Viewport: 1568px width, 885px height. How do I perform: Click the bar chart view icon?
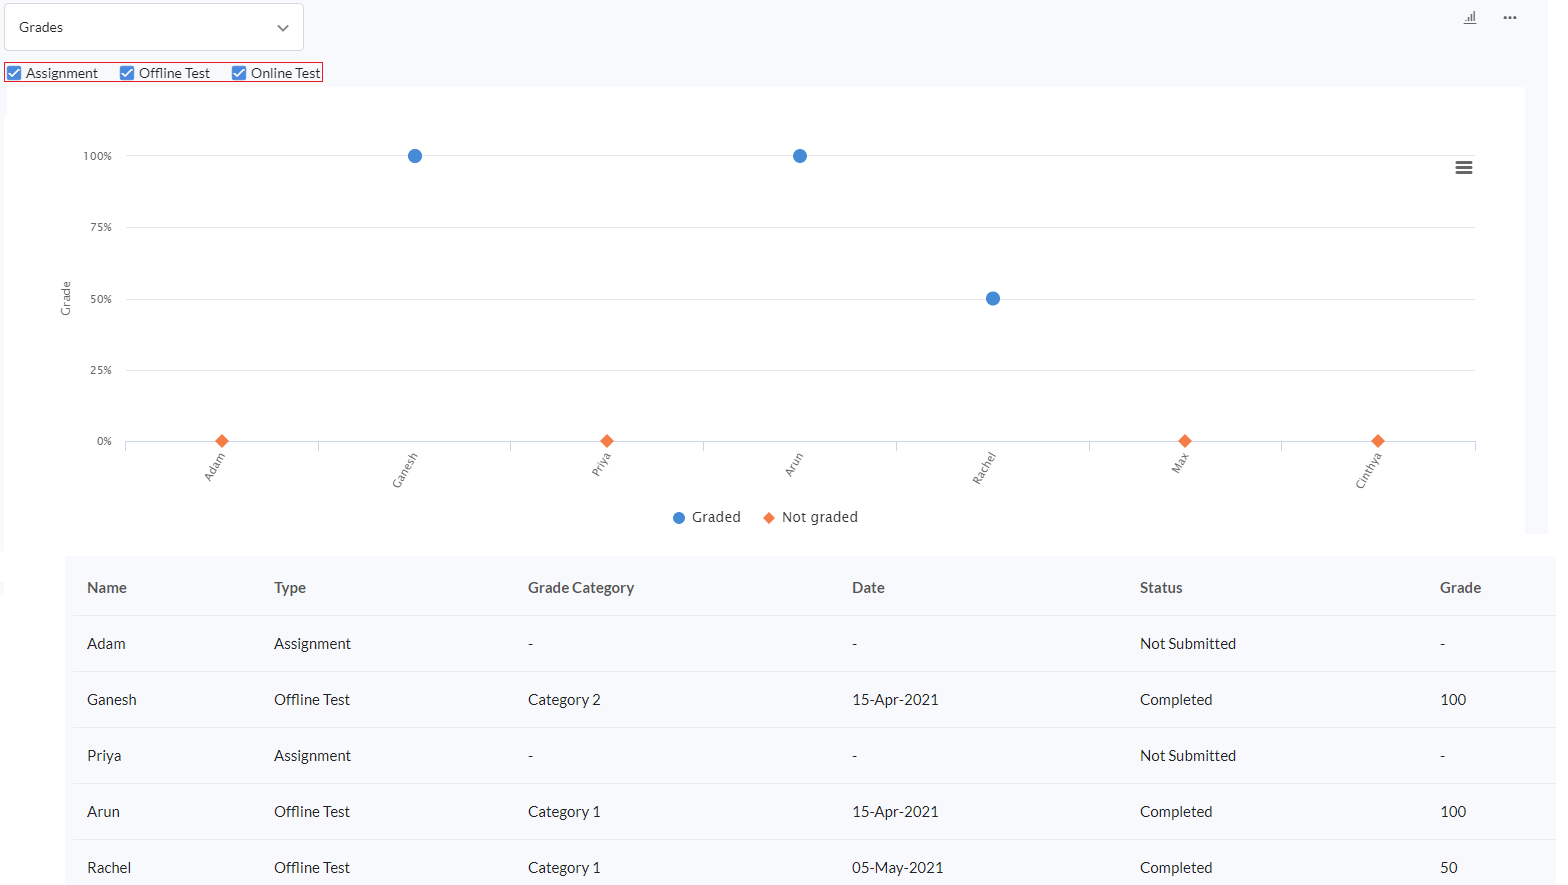click(1470, 17)
